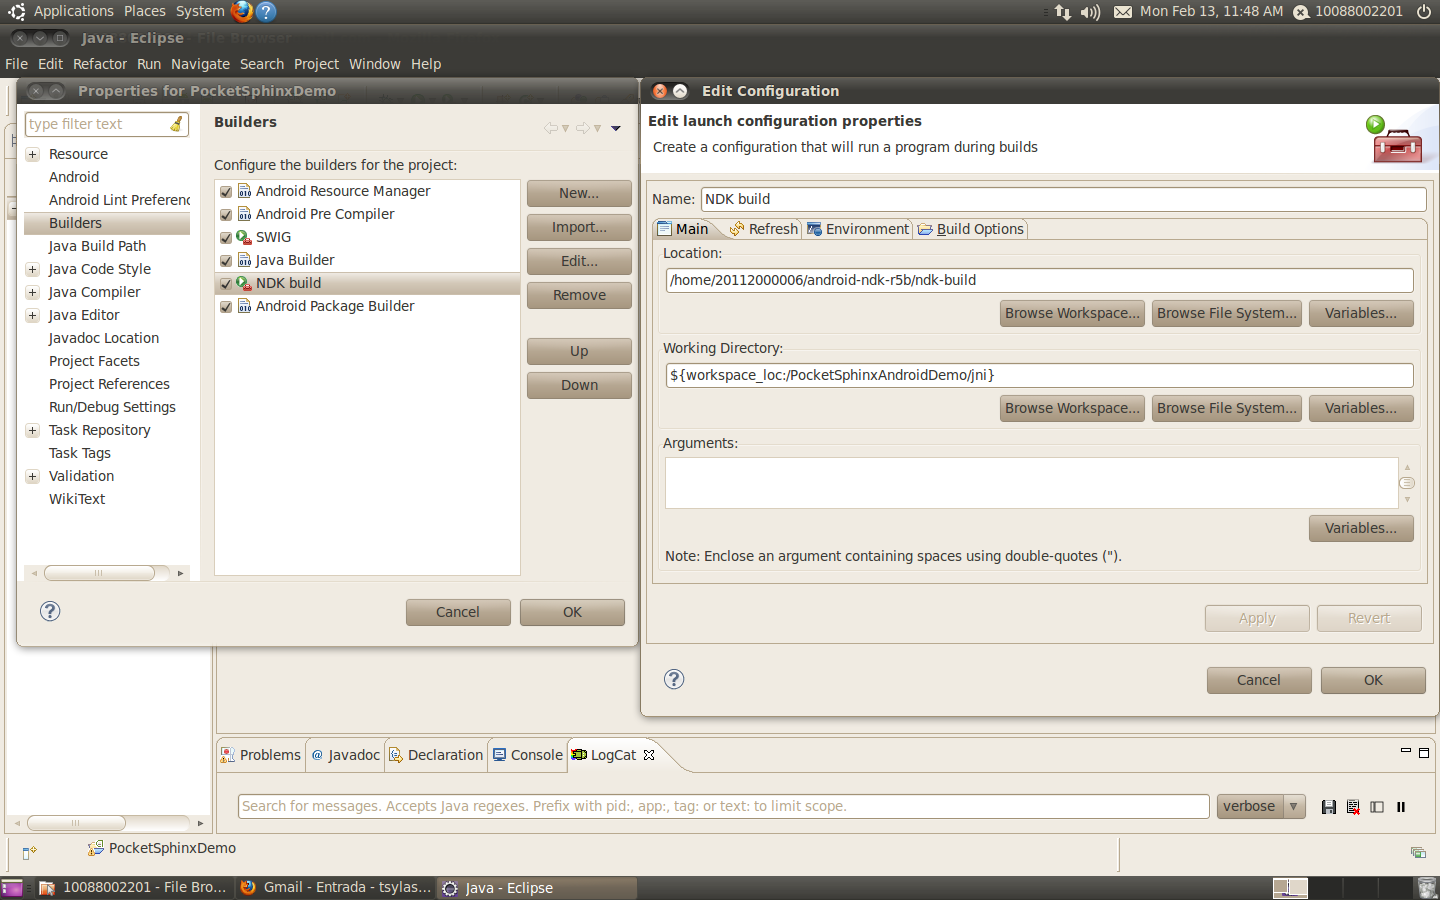Toggle Android Resource Manager builder checkbox
This screenshot has height=900, width=1440.
click(226, 192)
